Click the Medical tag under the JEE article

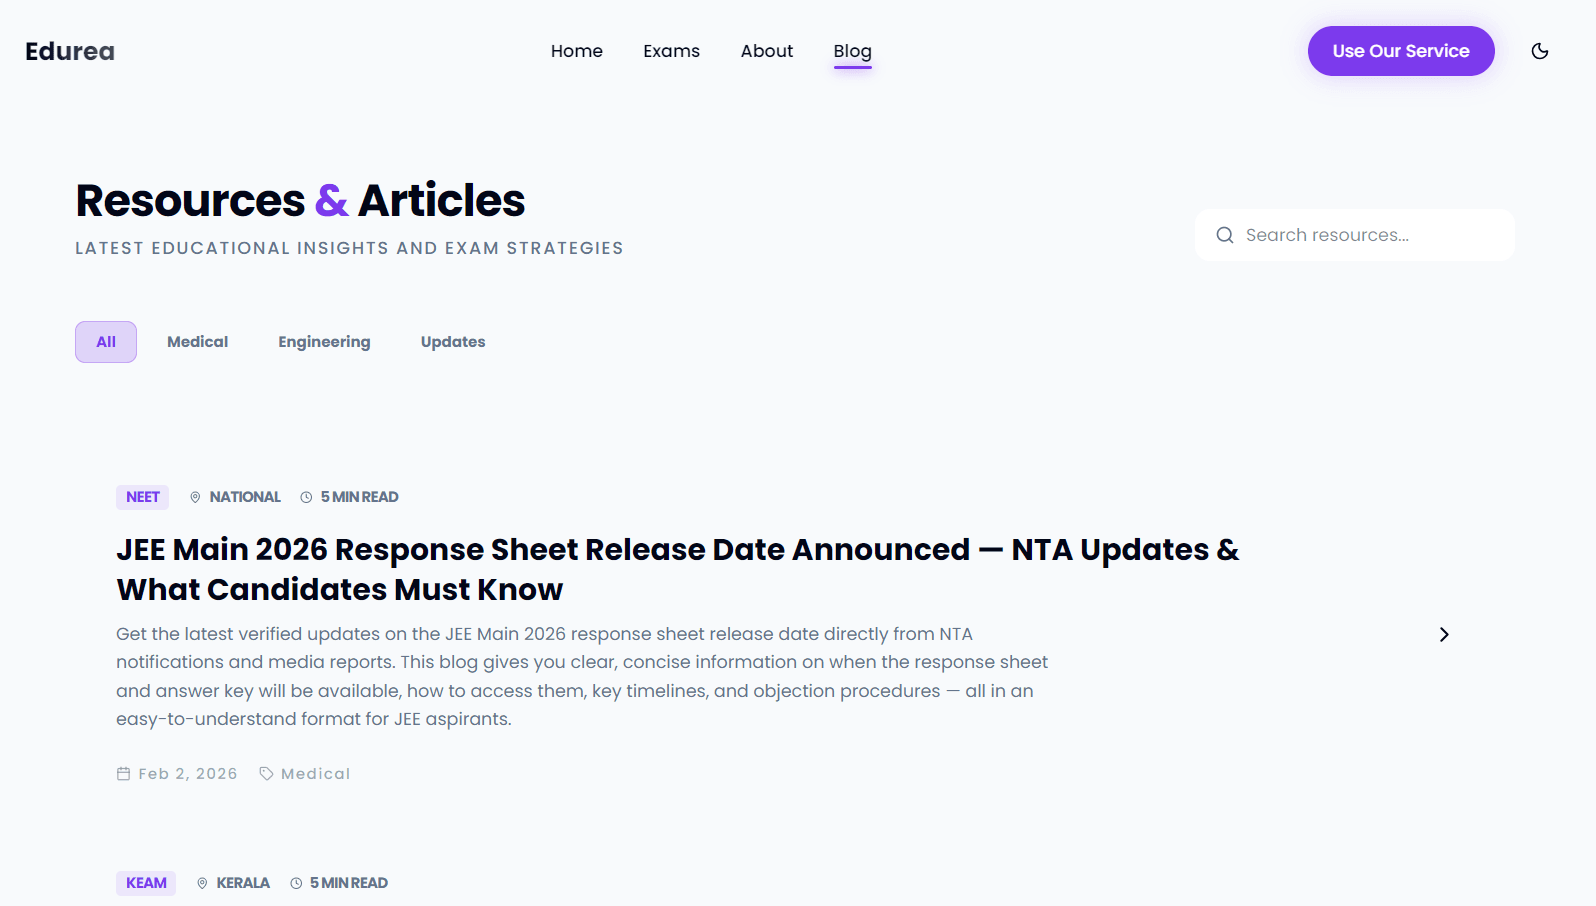316,774
